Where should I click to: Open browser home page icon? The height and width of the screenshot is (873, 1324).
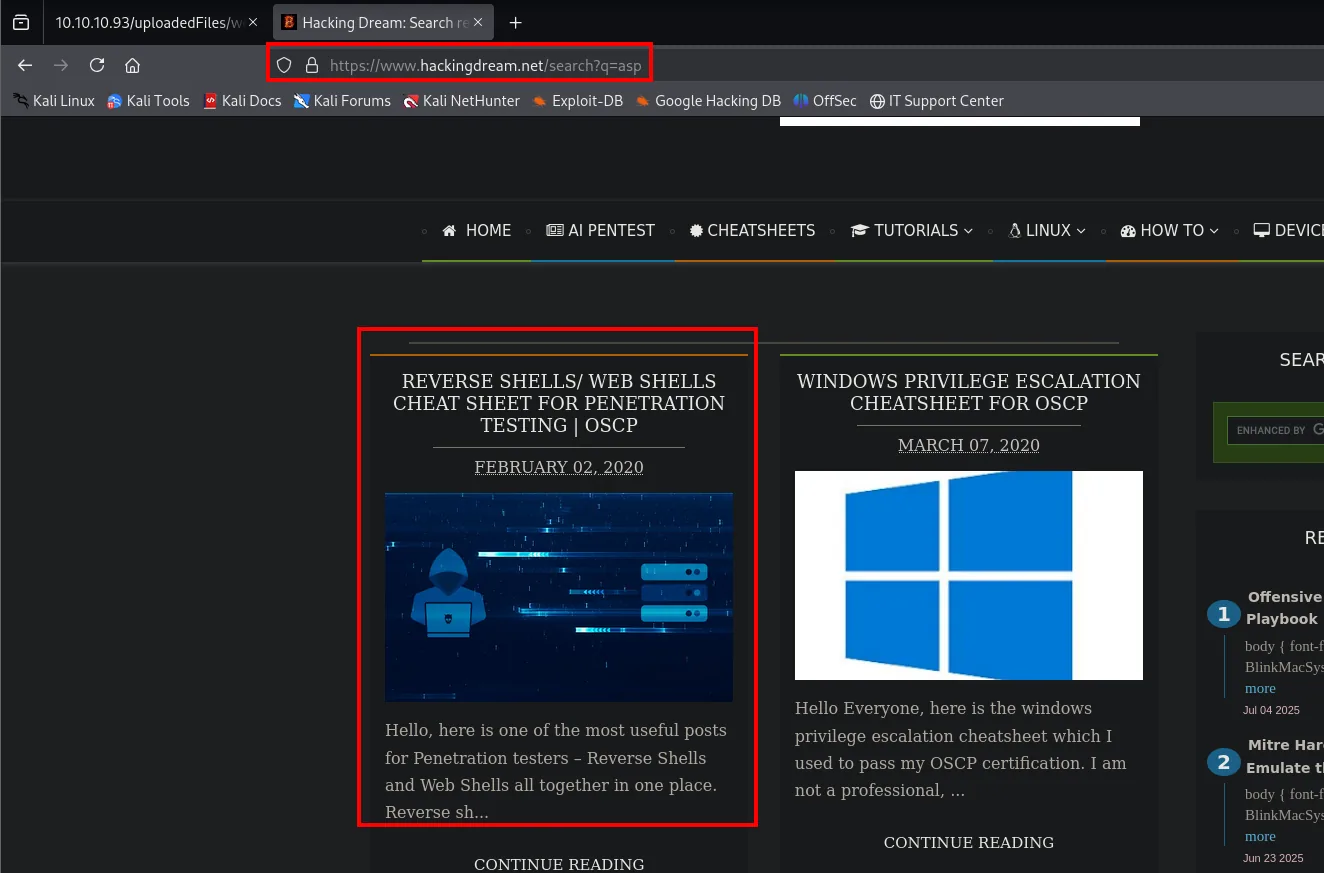coord(132,65)
